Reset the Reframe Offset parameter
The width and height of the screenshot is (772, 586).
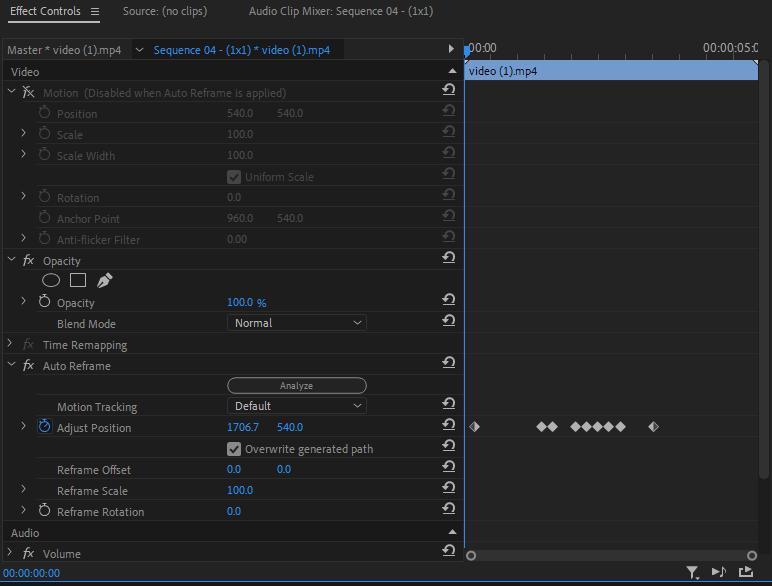point(449,466)
